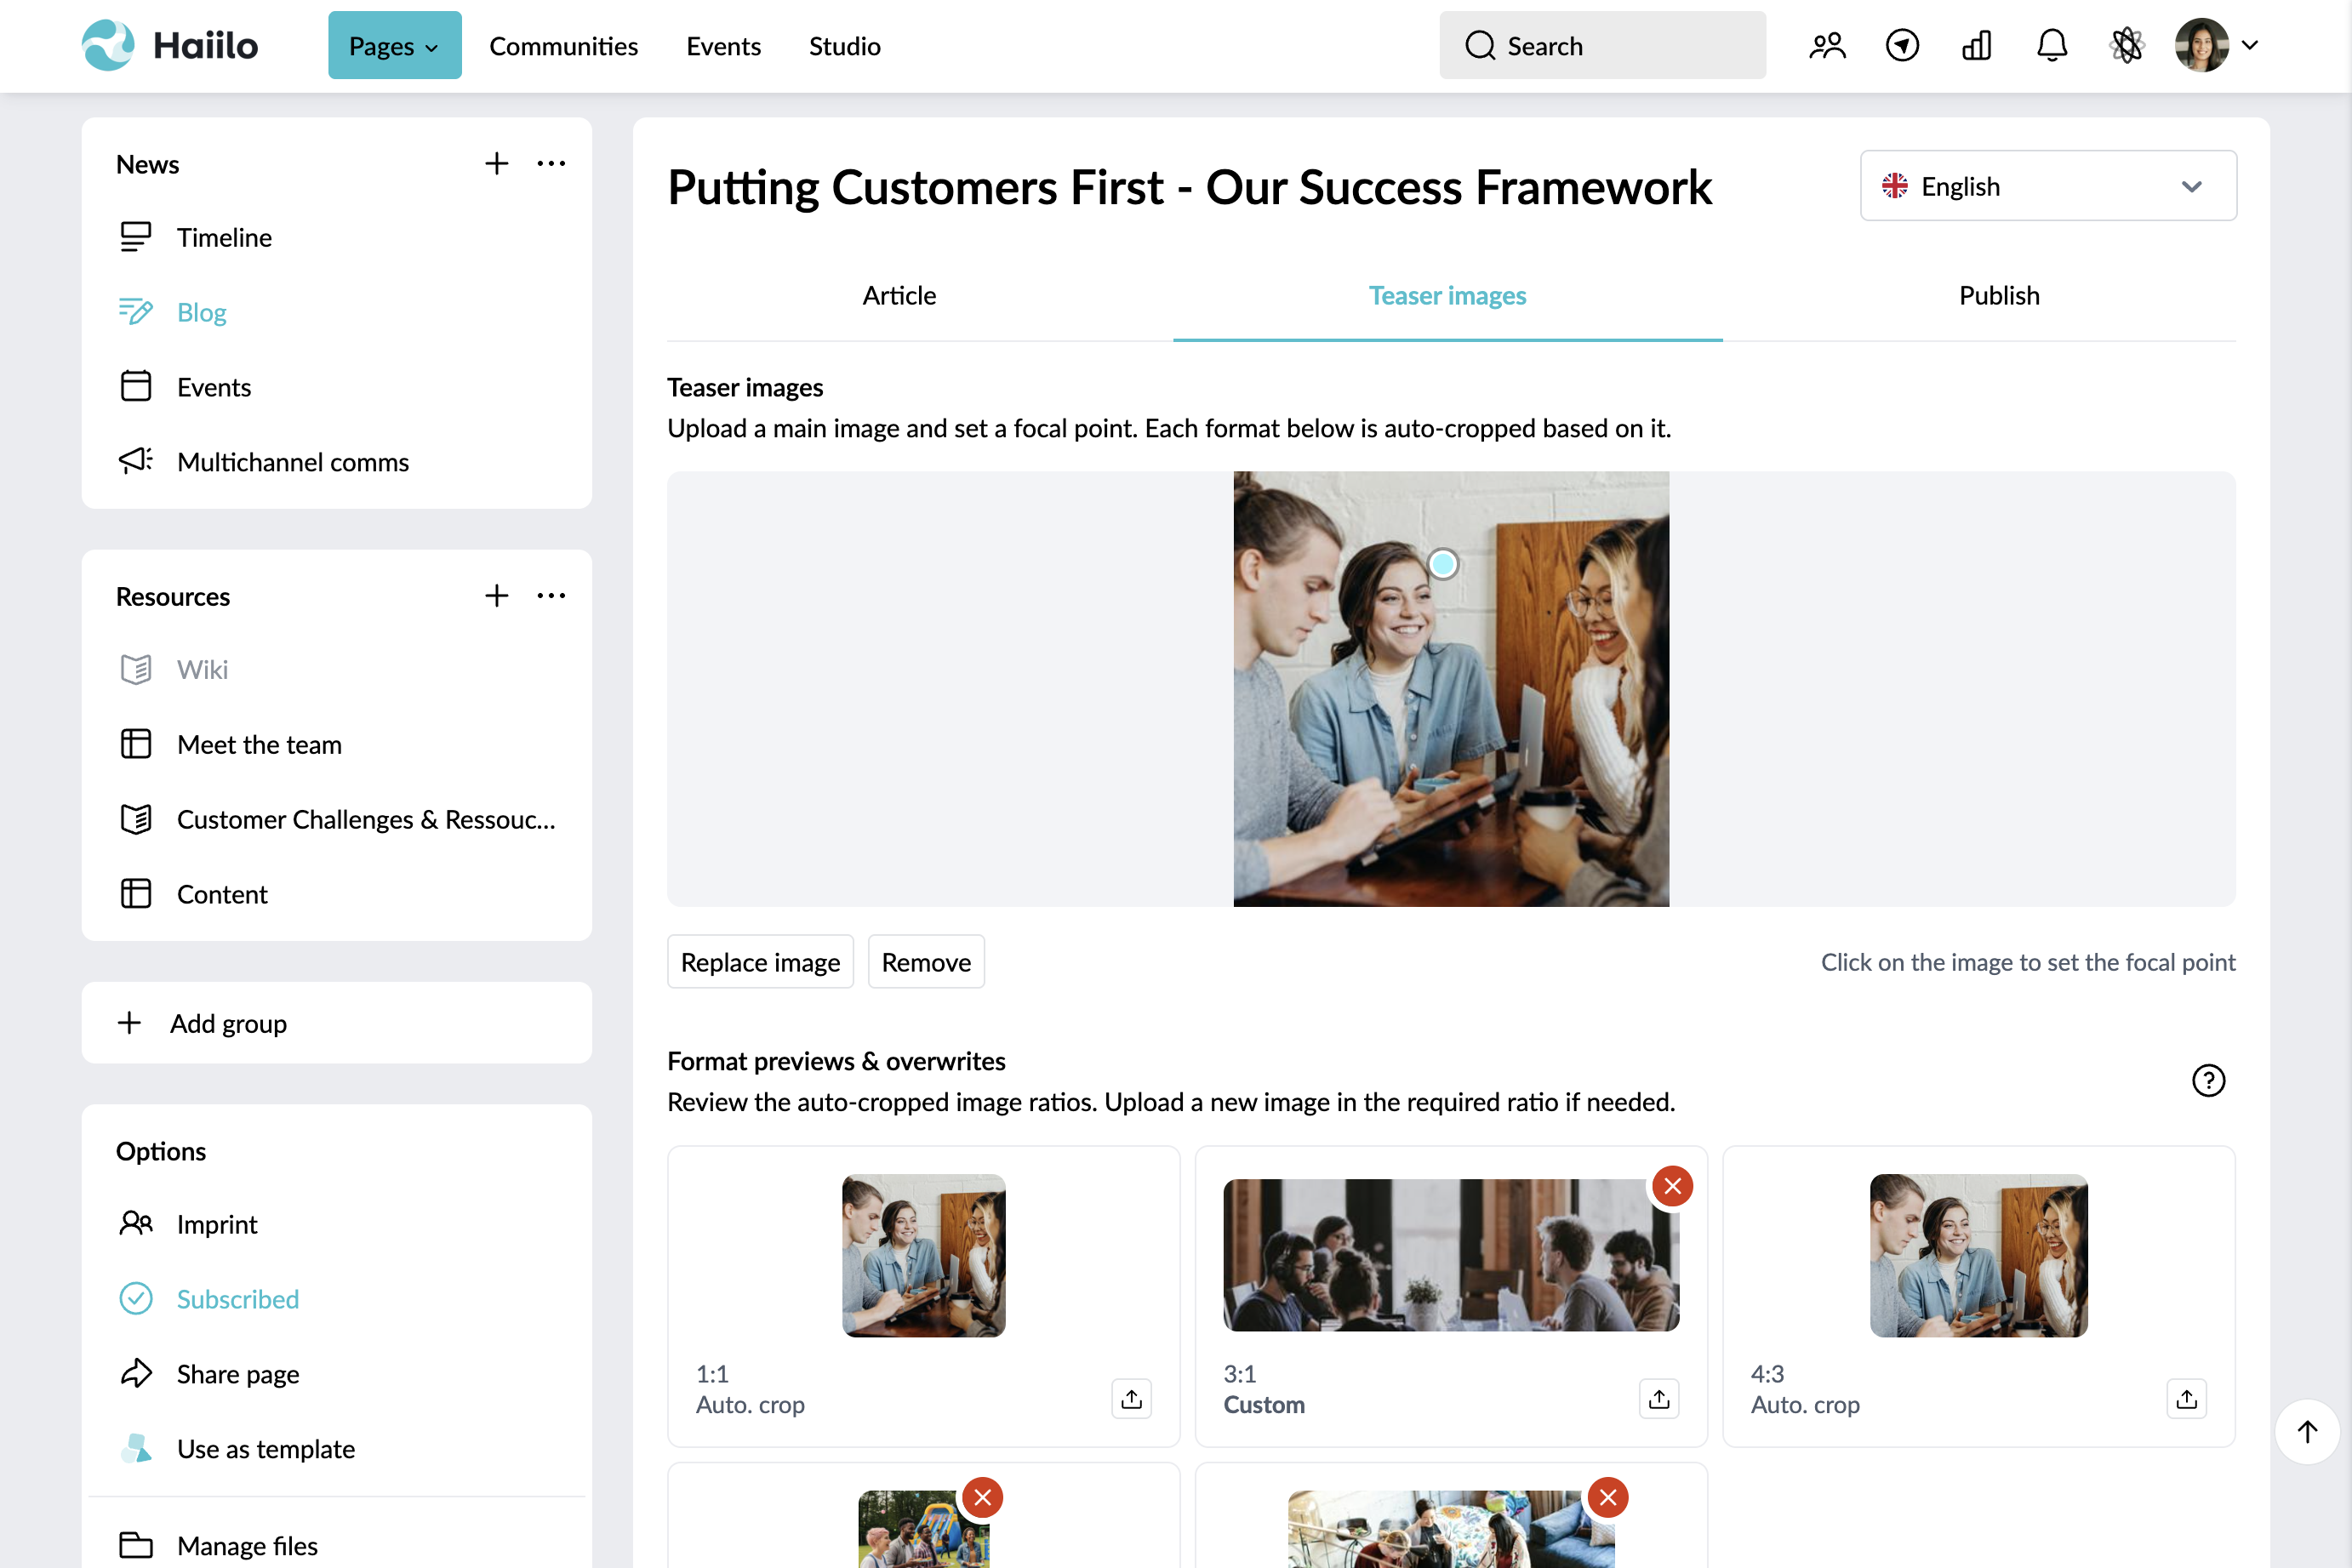Add a new item to News group
The height and width of the screenshot is (1568, 2352).
click(497, 163)
